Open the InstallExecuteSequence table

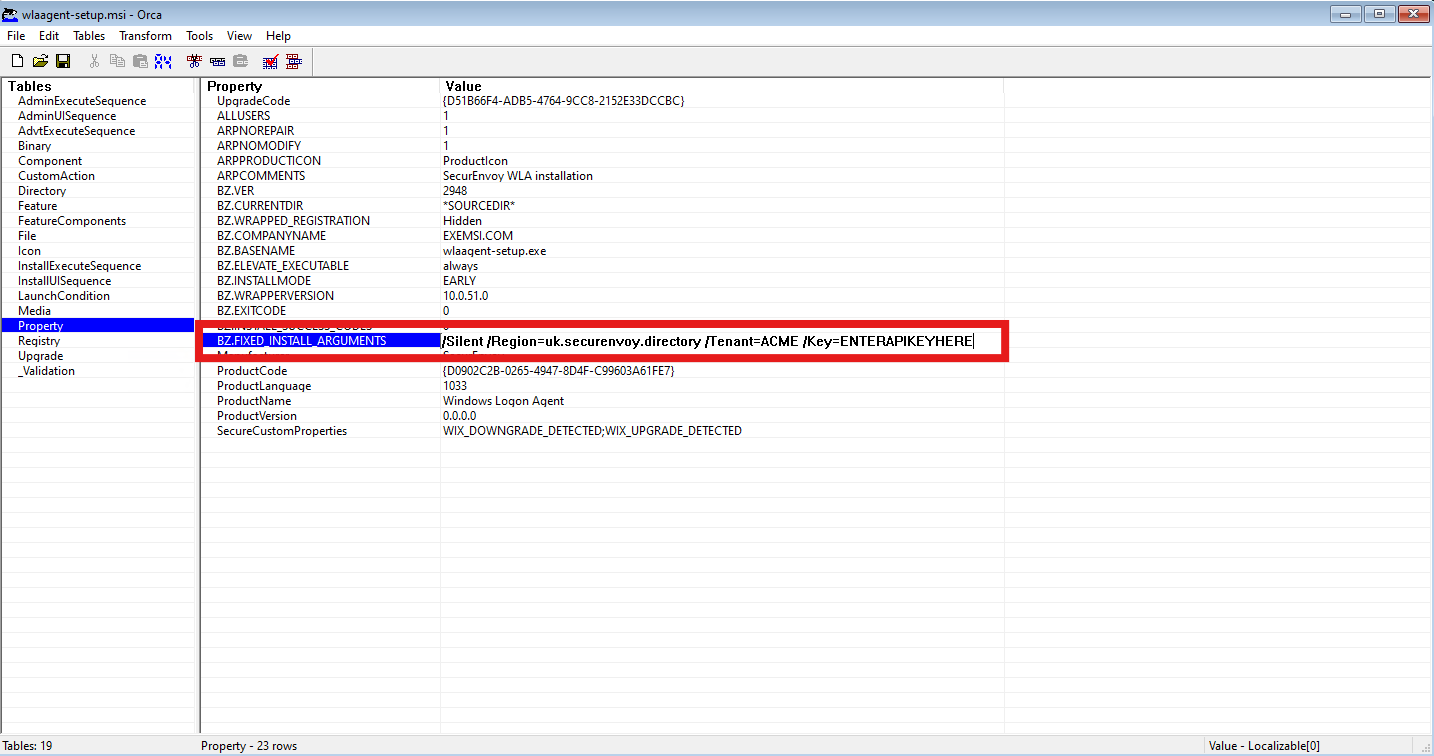[81, 265]
